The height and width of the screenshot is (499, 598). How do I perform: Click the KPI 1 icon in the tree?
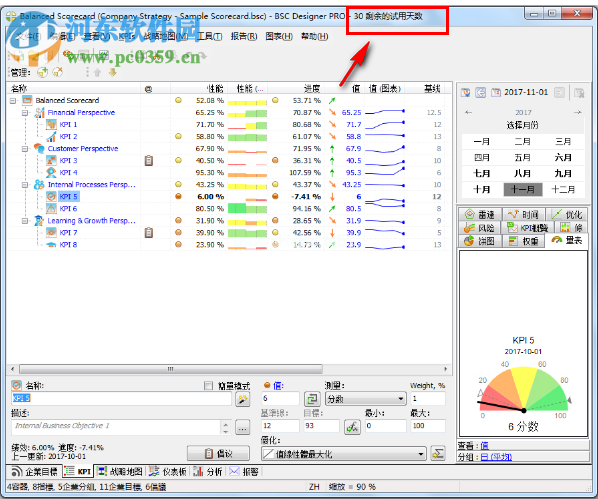point(51,124)
